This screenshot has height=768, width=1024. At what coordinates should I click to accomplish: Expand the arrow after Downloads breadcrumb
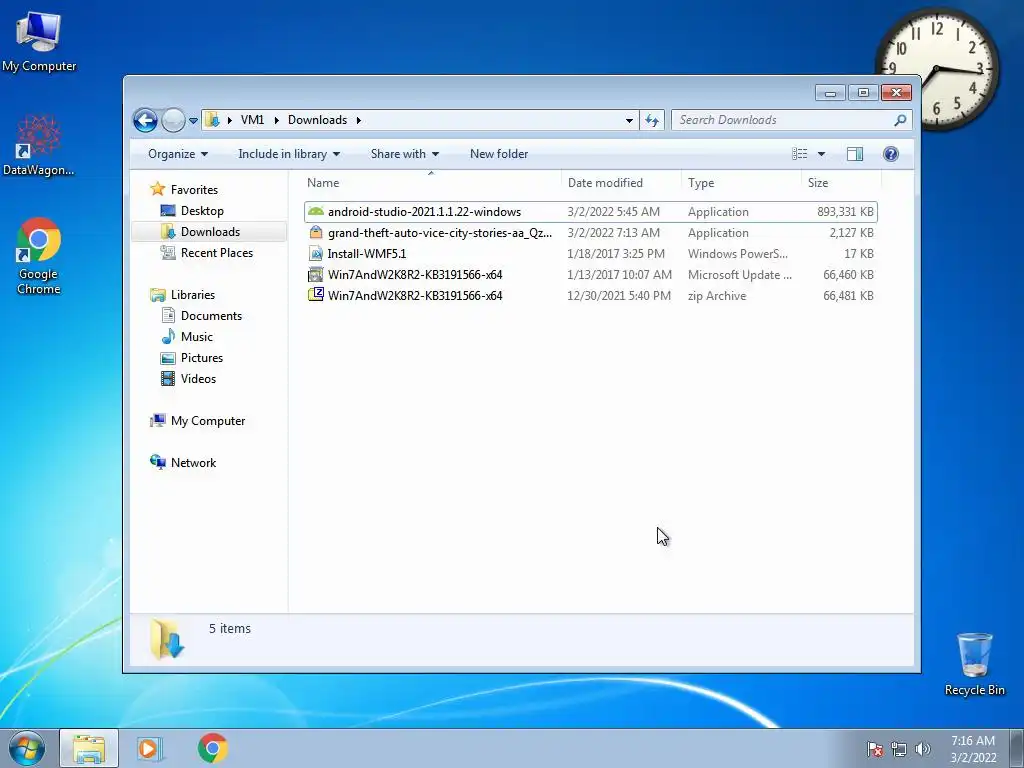[359, 120]
